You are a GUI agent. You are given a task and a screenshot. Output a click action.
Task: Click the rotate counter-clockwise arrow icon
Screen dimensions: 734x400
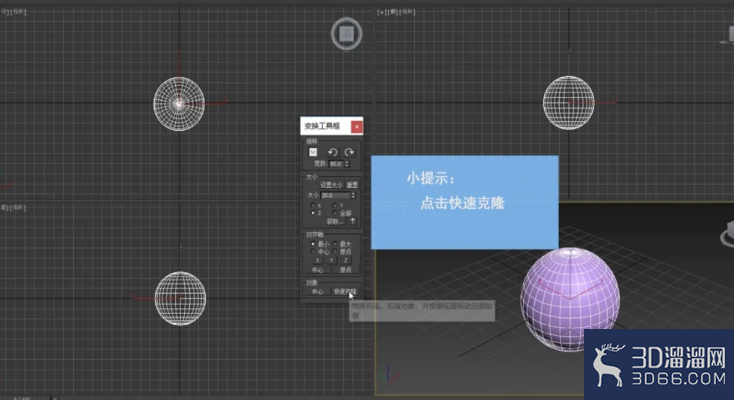[332, 152]
